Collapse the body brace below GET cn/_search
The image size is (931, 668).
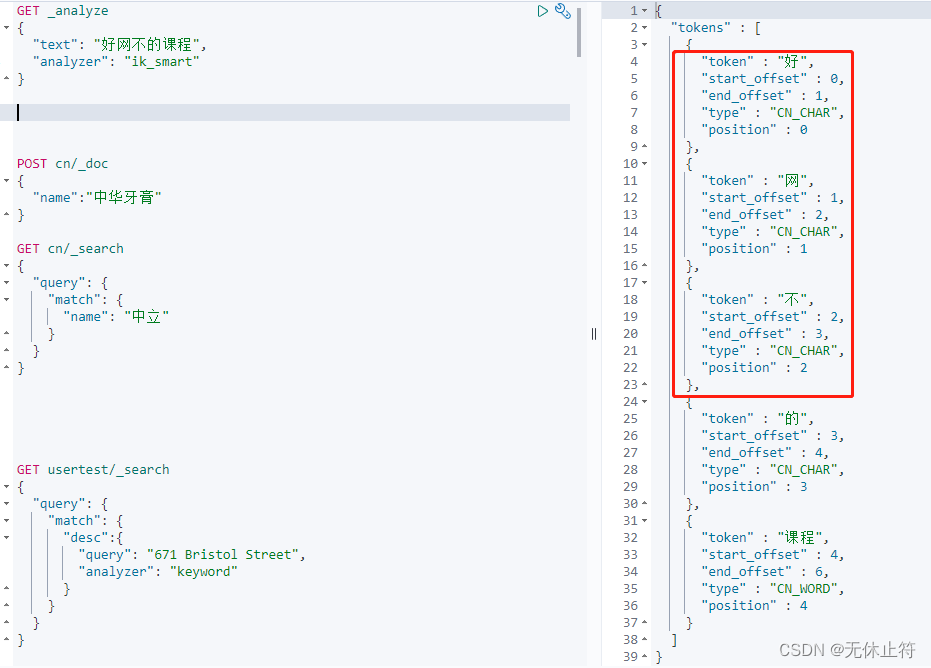[7, 265]
